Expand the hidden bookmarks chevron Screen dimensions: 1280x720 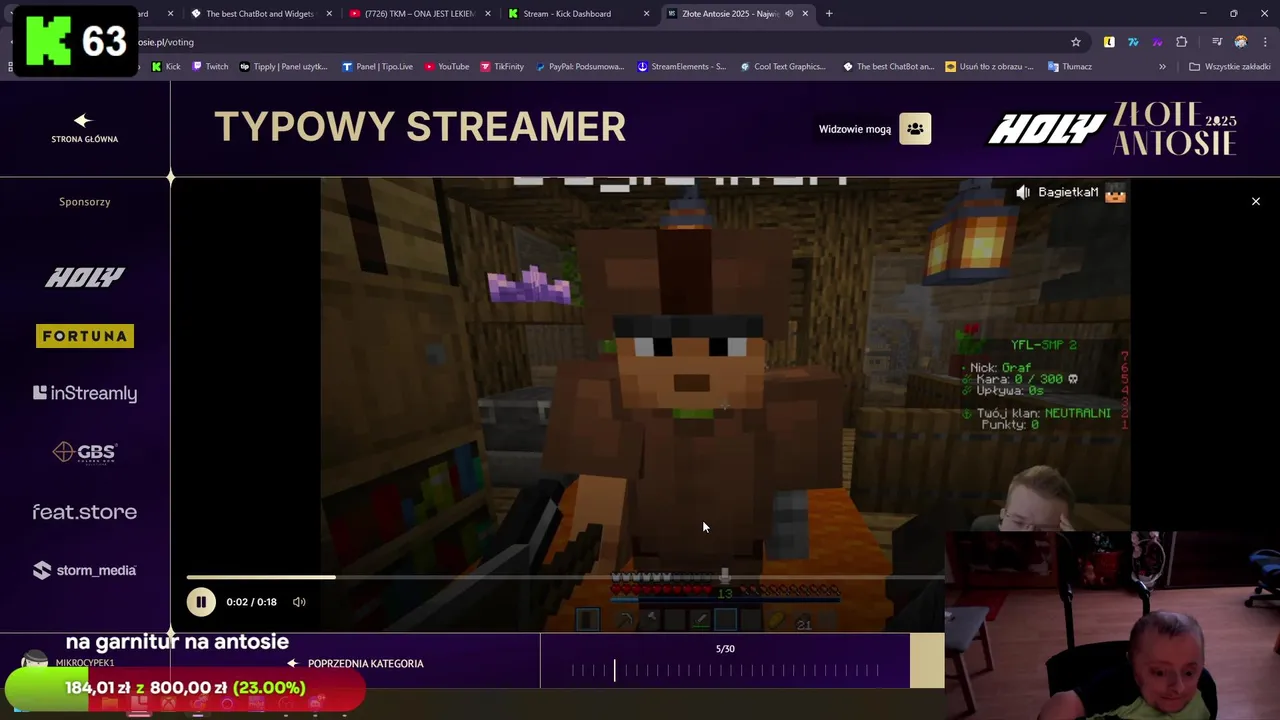pyautogui.click(x=1162, y=67)
